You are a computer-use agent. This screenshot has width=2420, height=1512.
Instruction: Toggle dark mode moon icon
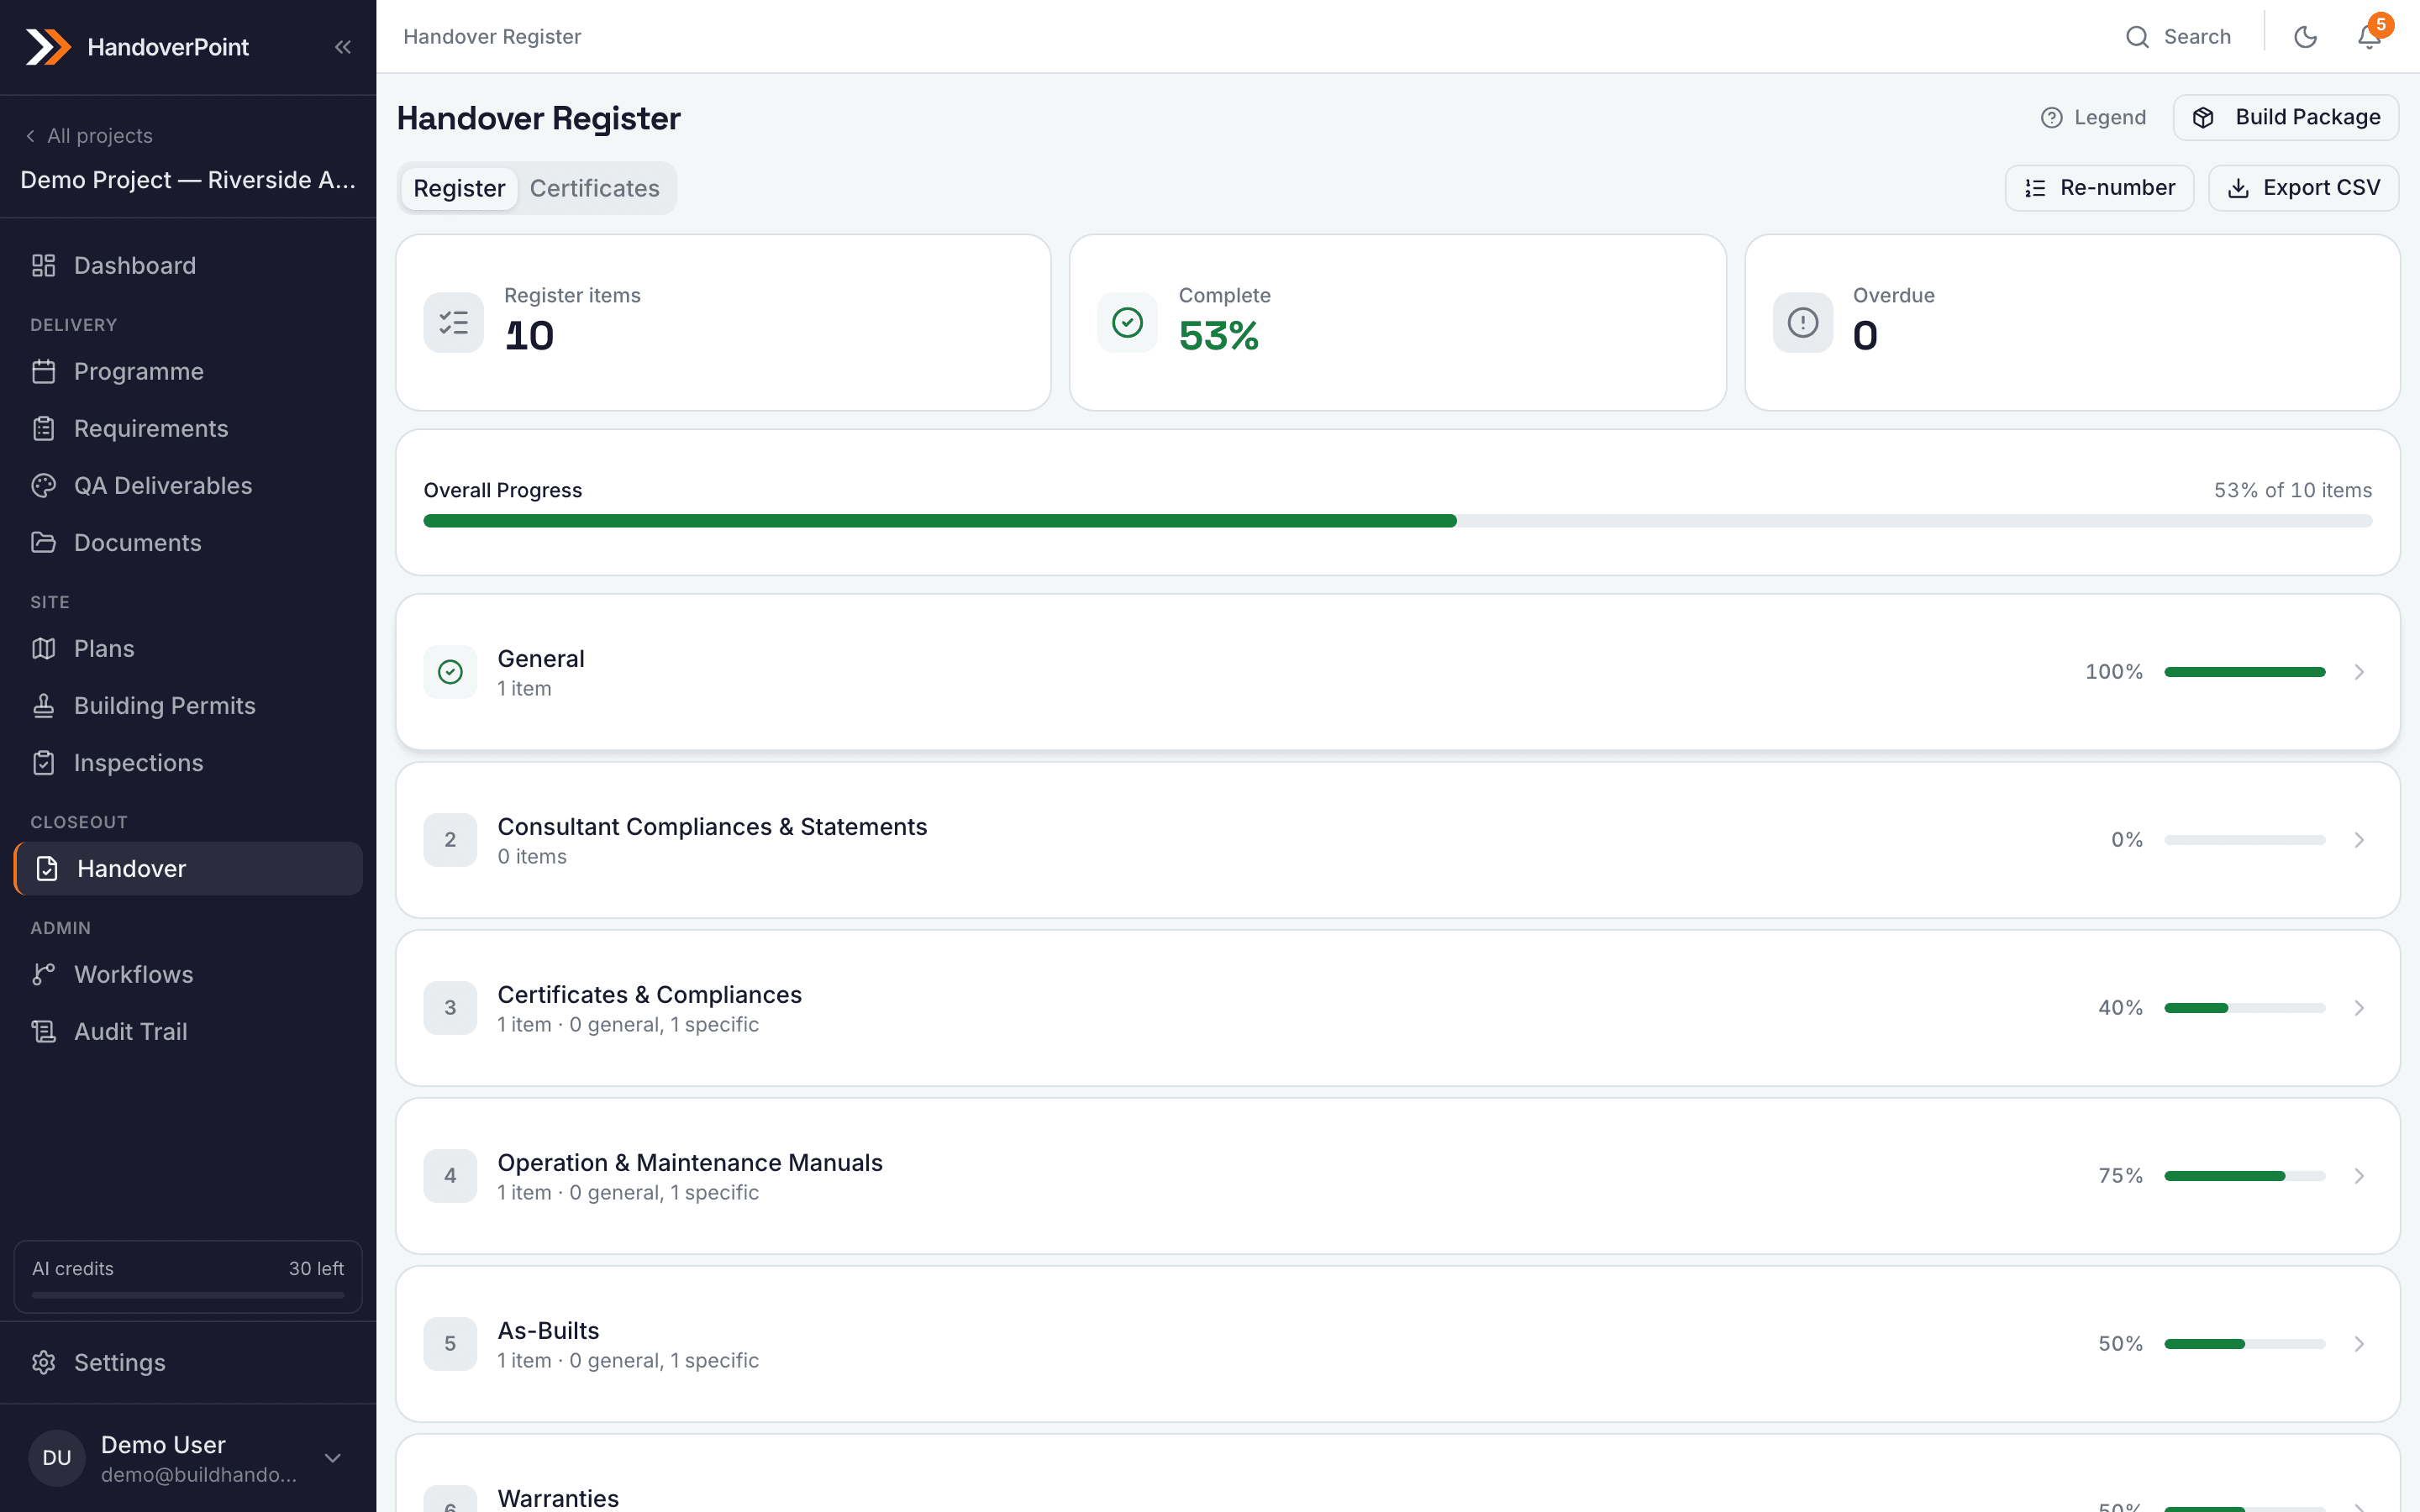point(2305,37)
